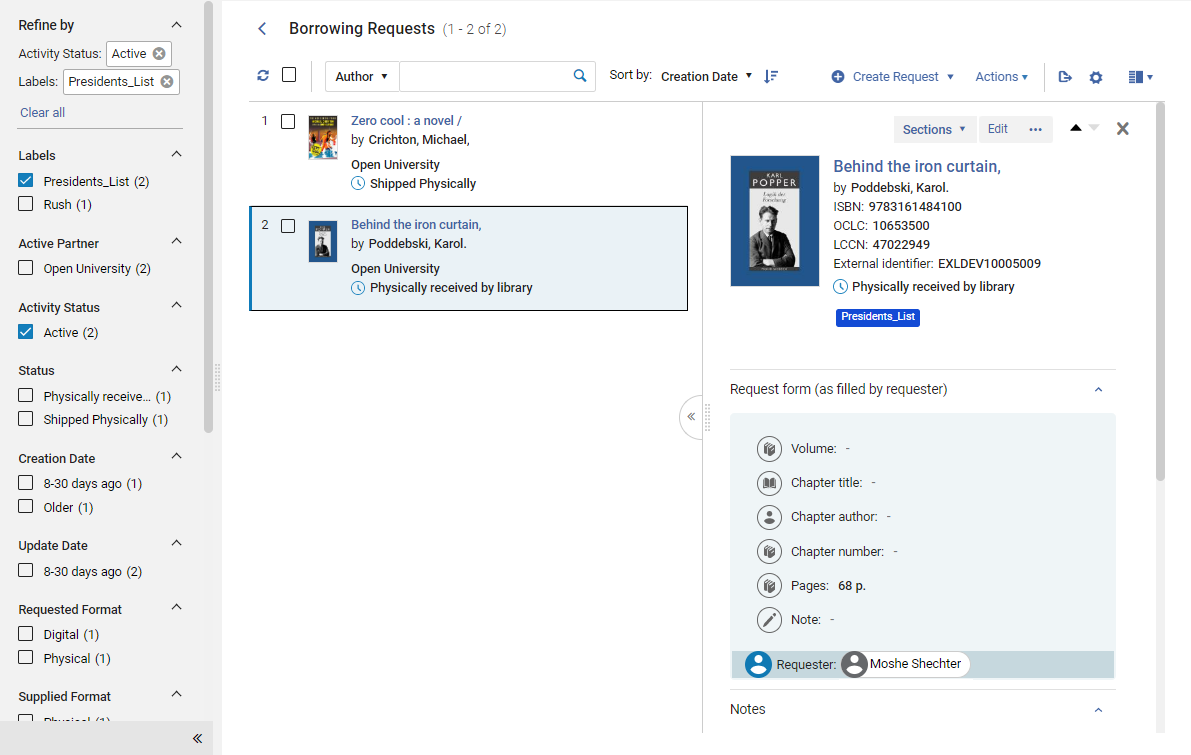
Task: Uncheck the Active status checkbox
Action: click(26, 332)
